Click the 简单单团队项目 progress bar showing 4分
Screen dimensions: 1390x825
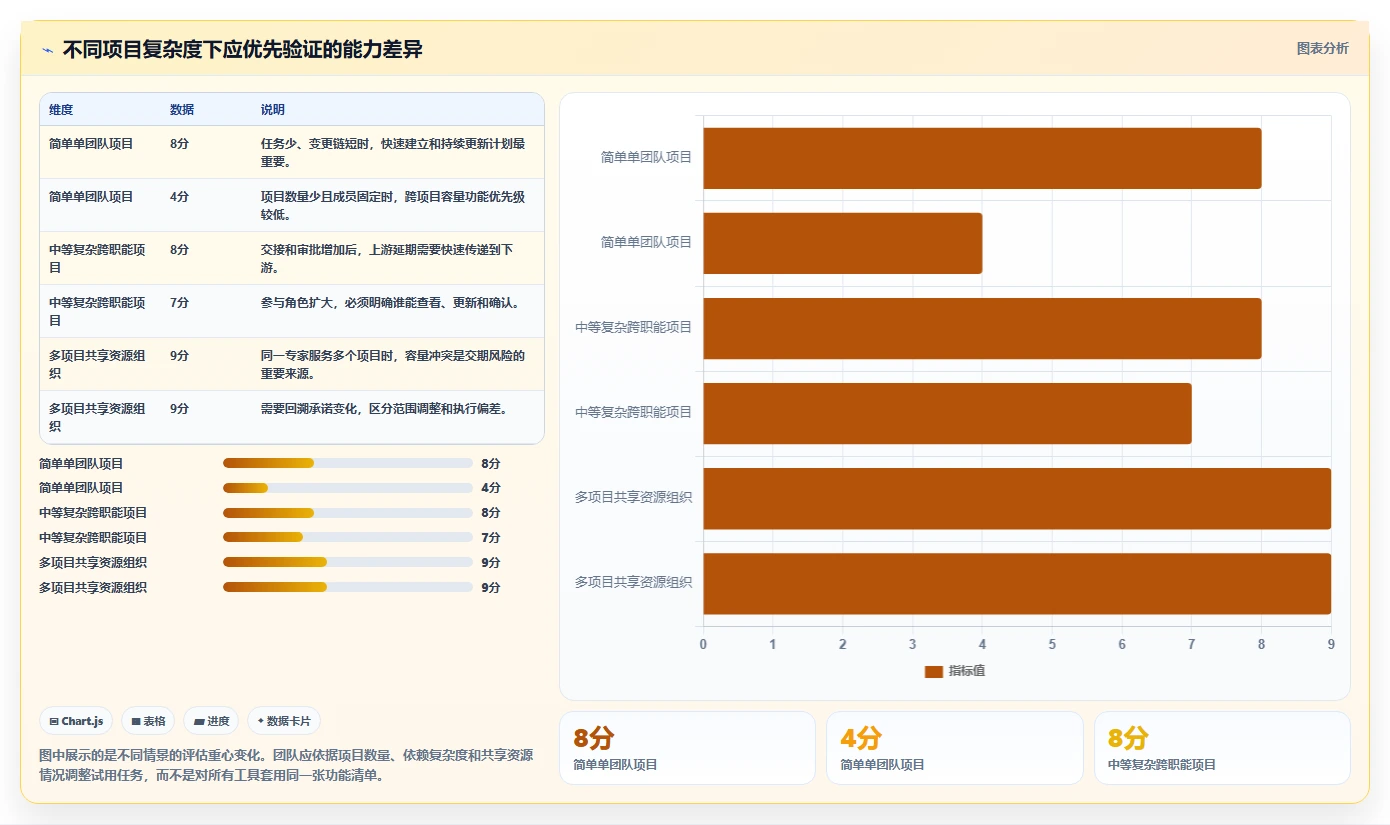347,488
